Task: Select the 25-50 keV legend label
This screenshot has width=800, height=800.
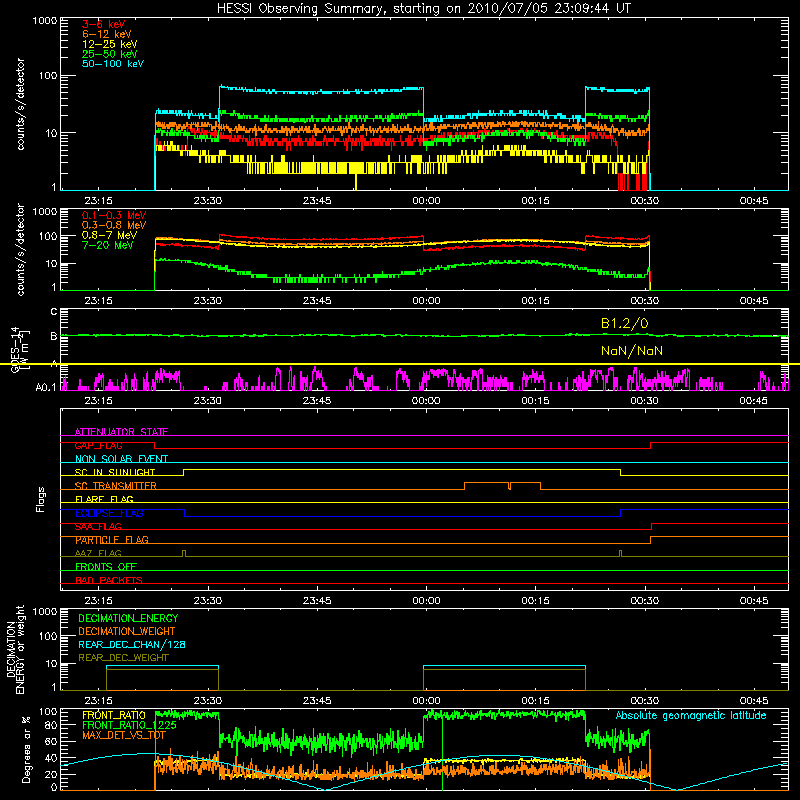Action: [110, 54]
